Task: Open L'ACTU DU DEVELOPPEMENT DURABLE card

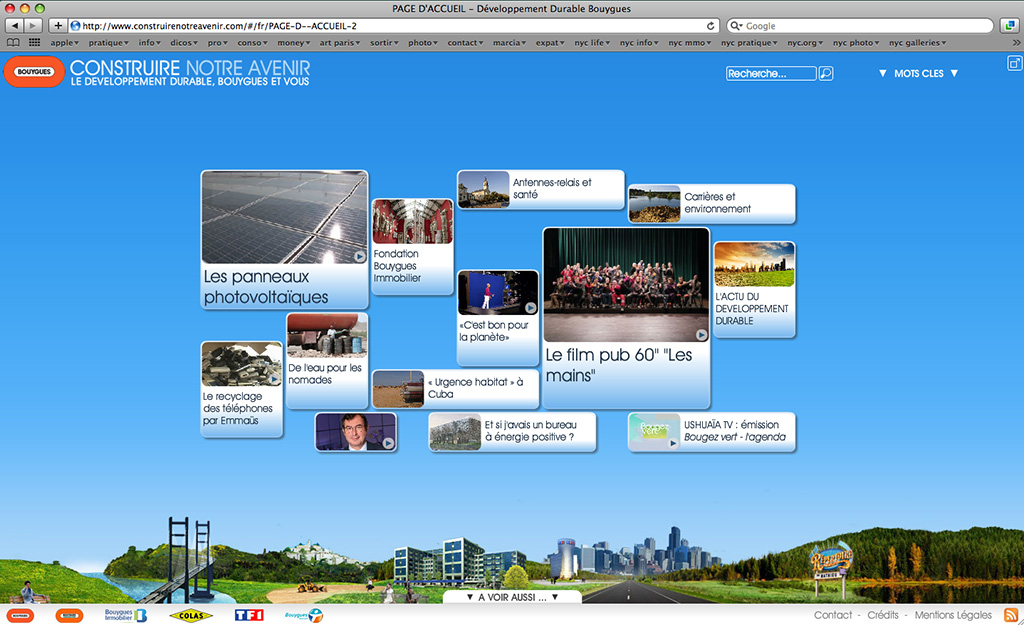Action: click(754, 289)
